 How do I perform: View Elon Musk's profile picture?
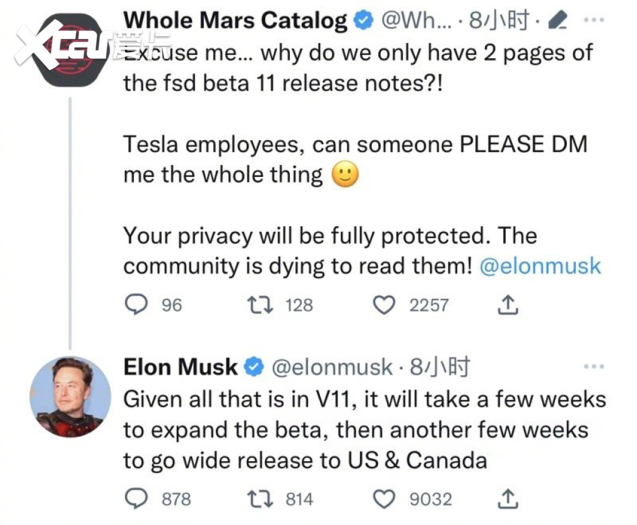coord(70,397)
